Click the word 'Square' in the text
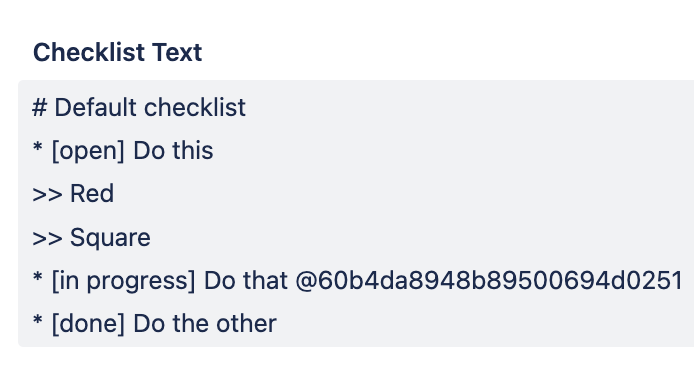This screenshot has width=694, height=388. (x=110, y=238)
